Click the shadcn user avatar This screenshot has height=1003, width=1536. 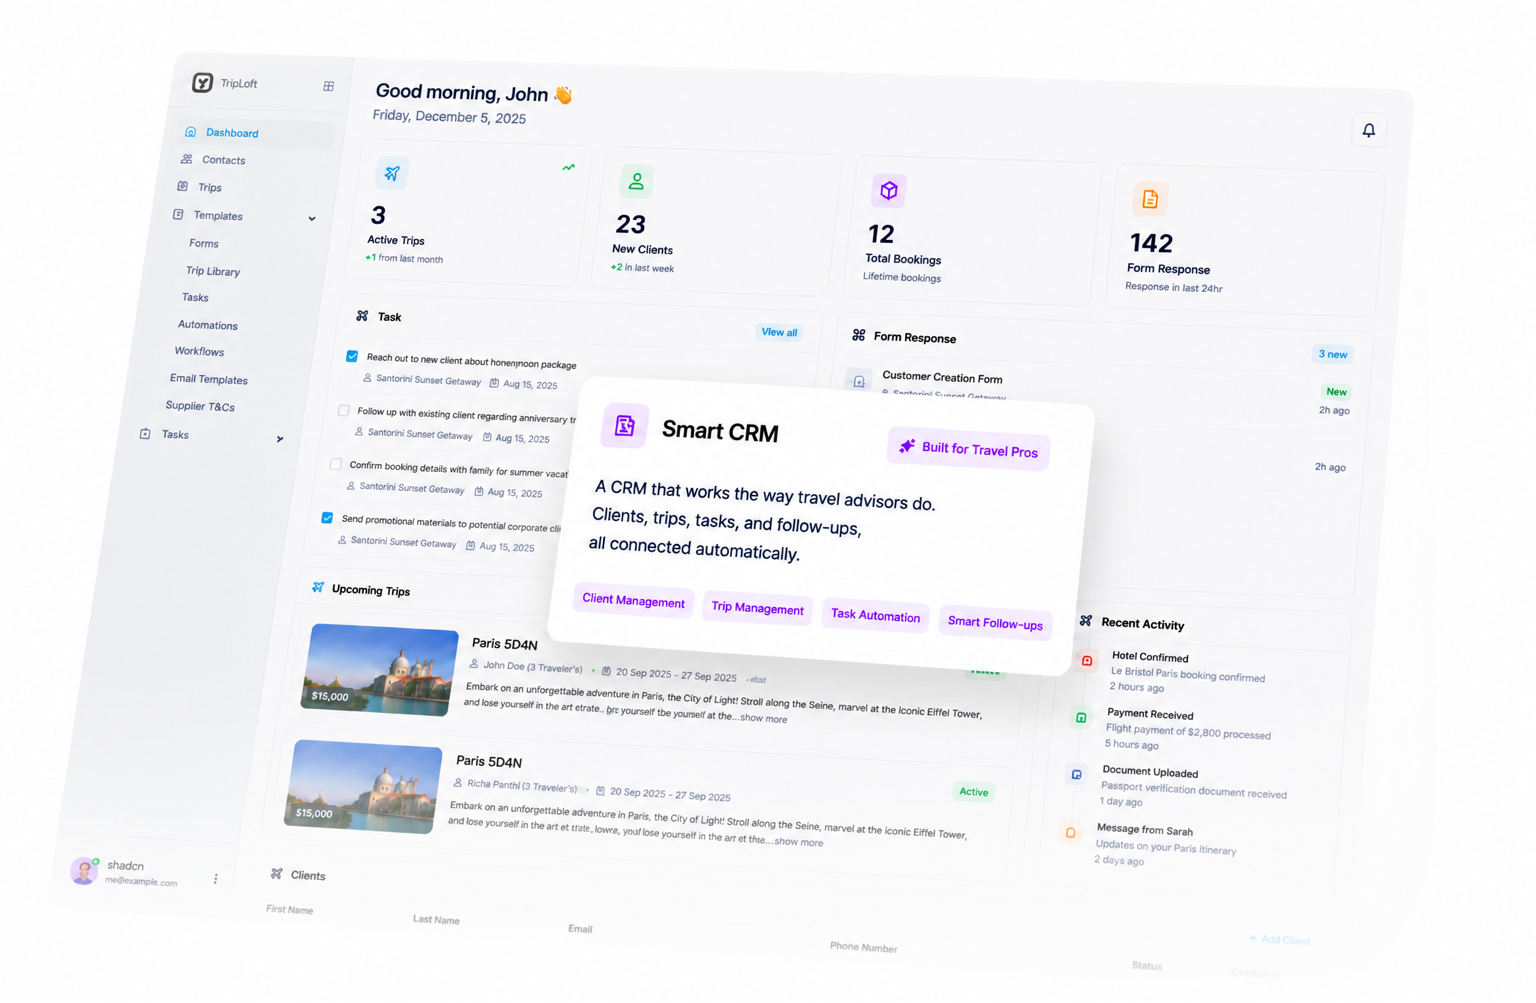[84, 870]
